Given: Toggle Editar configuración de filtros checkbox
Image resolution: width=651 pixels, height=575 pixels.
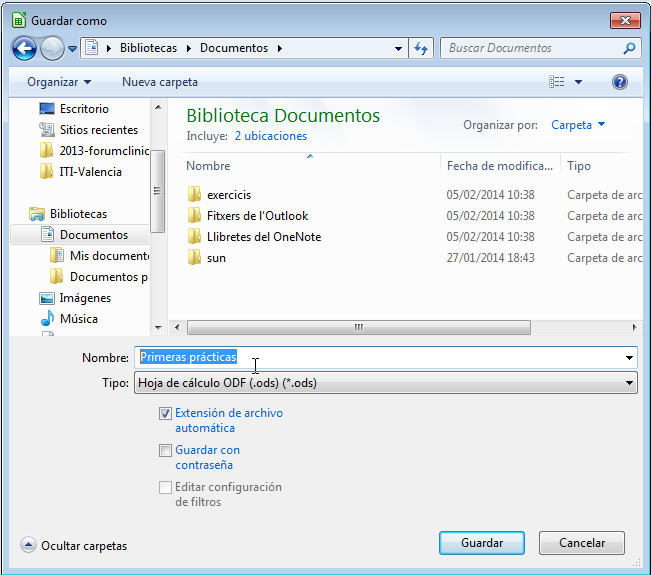Looking at the screenshot, I should pyautogui.click(x=165, y=487).
